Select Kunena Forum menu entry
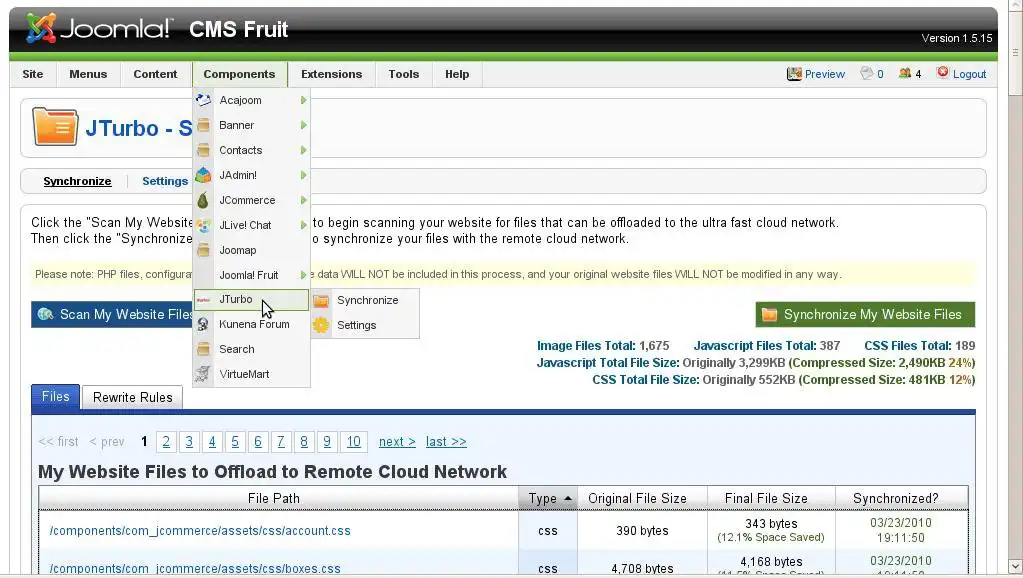 252,324
